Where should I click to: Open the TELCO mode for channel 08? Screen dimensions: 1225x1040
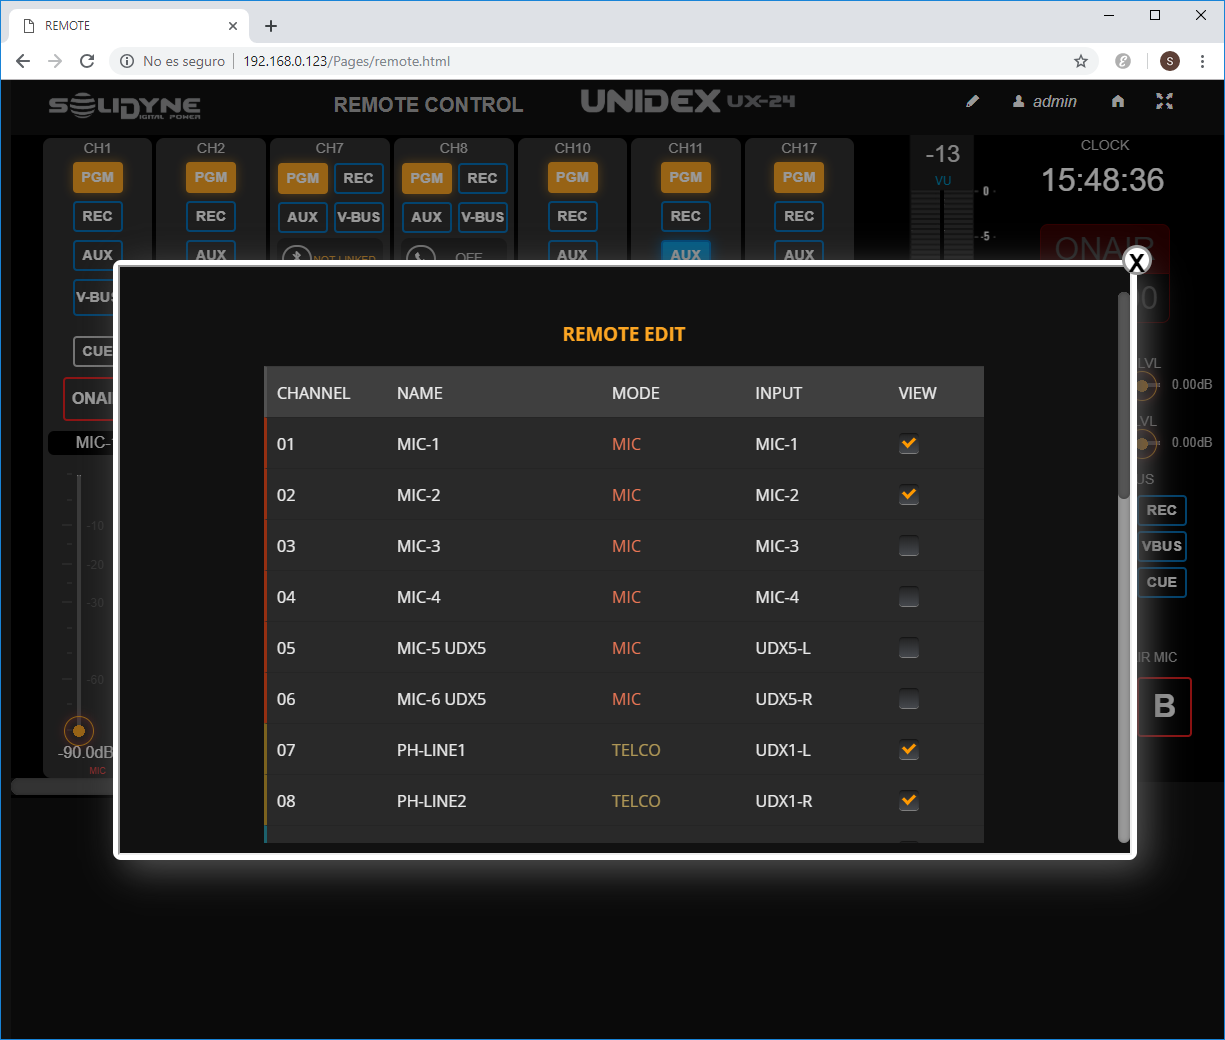[x=636, y=800]
